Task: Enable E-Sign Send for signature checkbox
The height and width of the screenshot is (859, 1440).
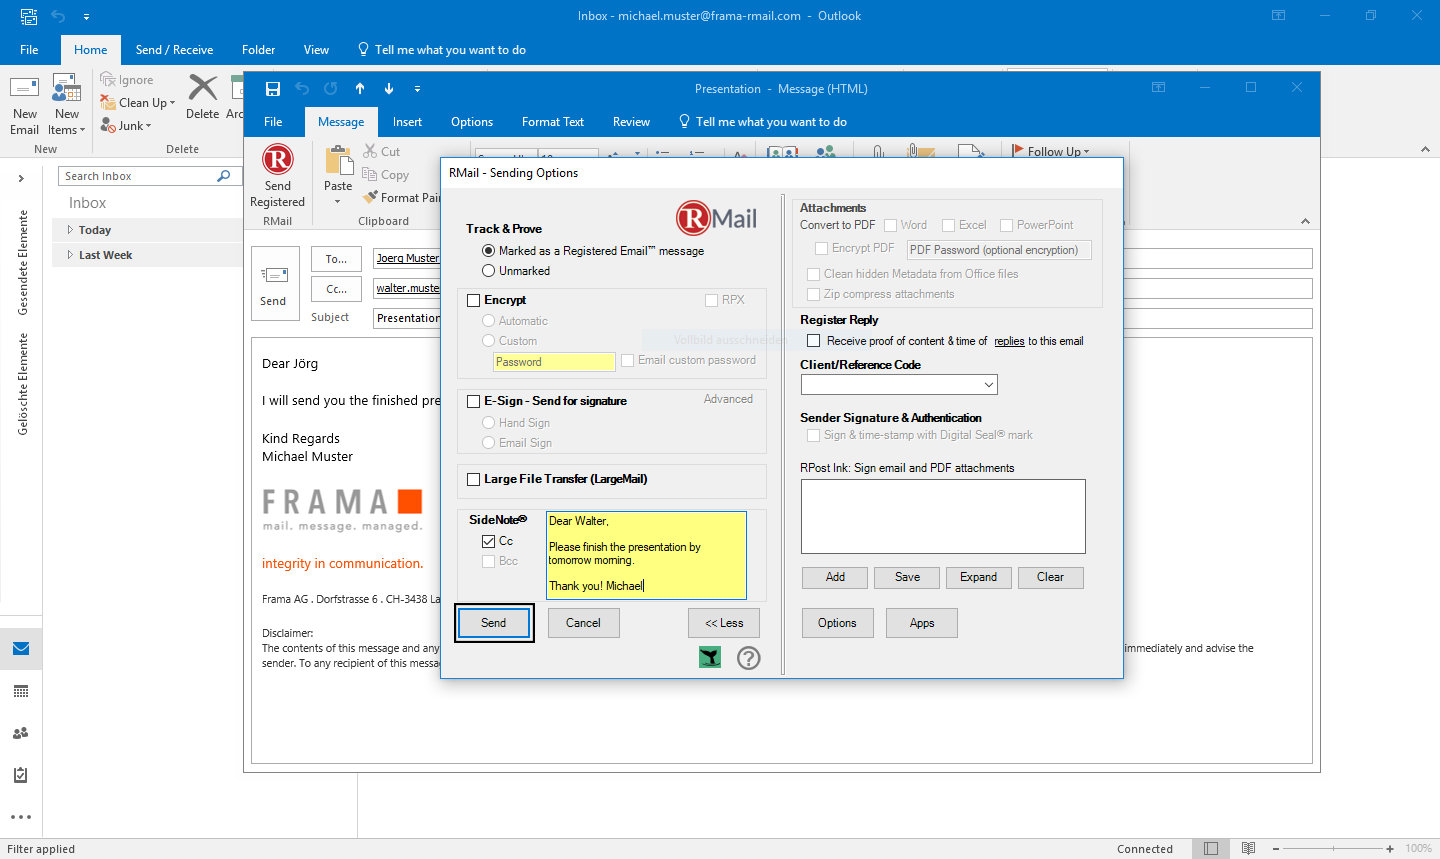Action: pos(474,401)
